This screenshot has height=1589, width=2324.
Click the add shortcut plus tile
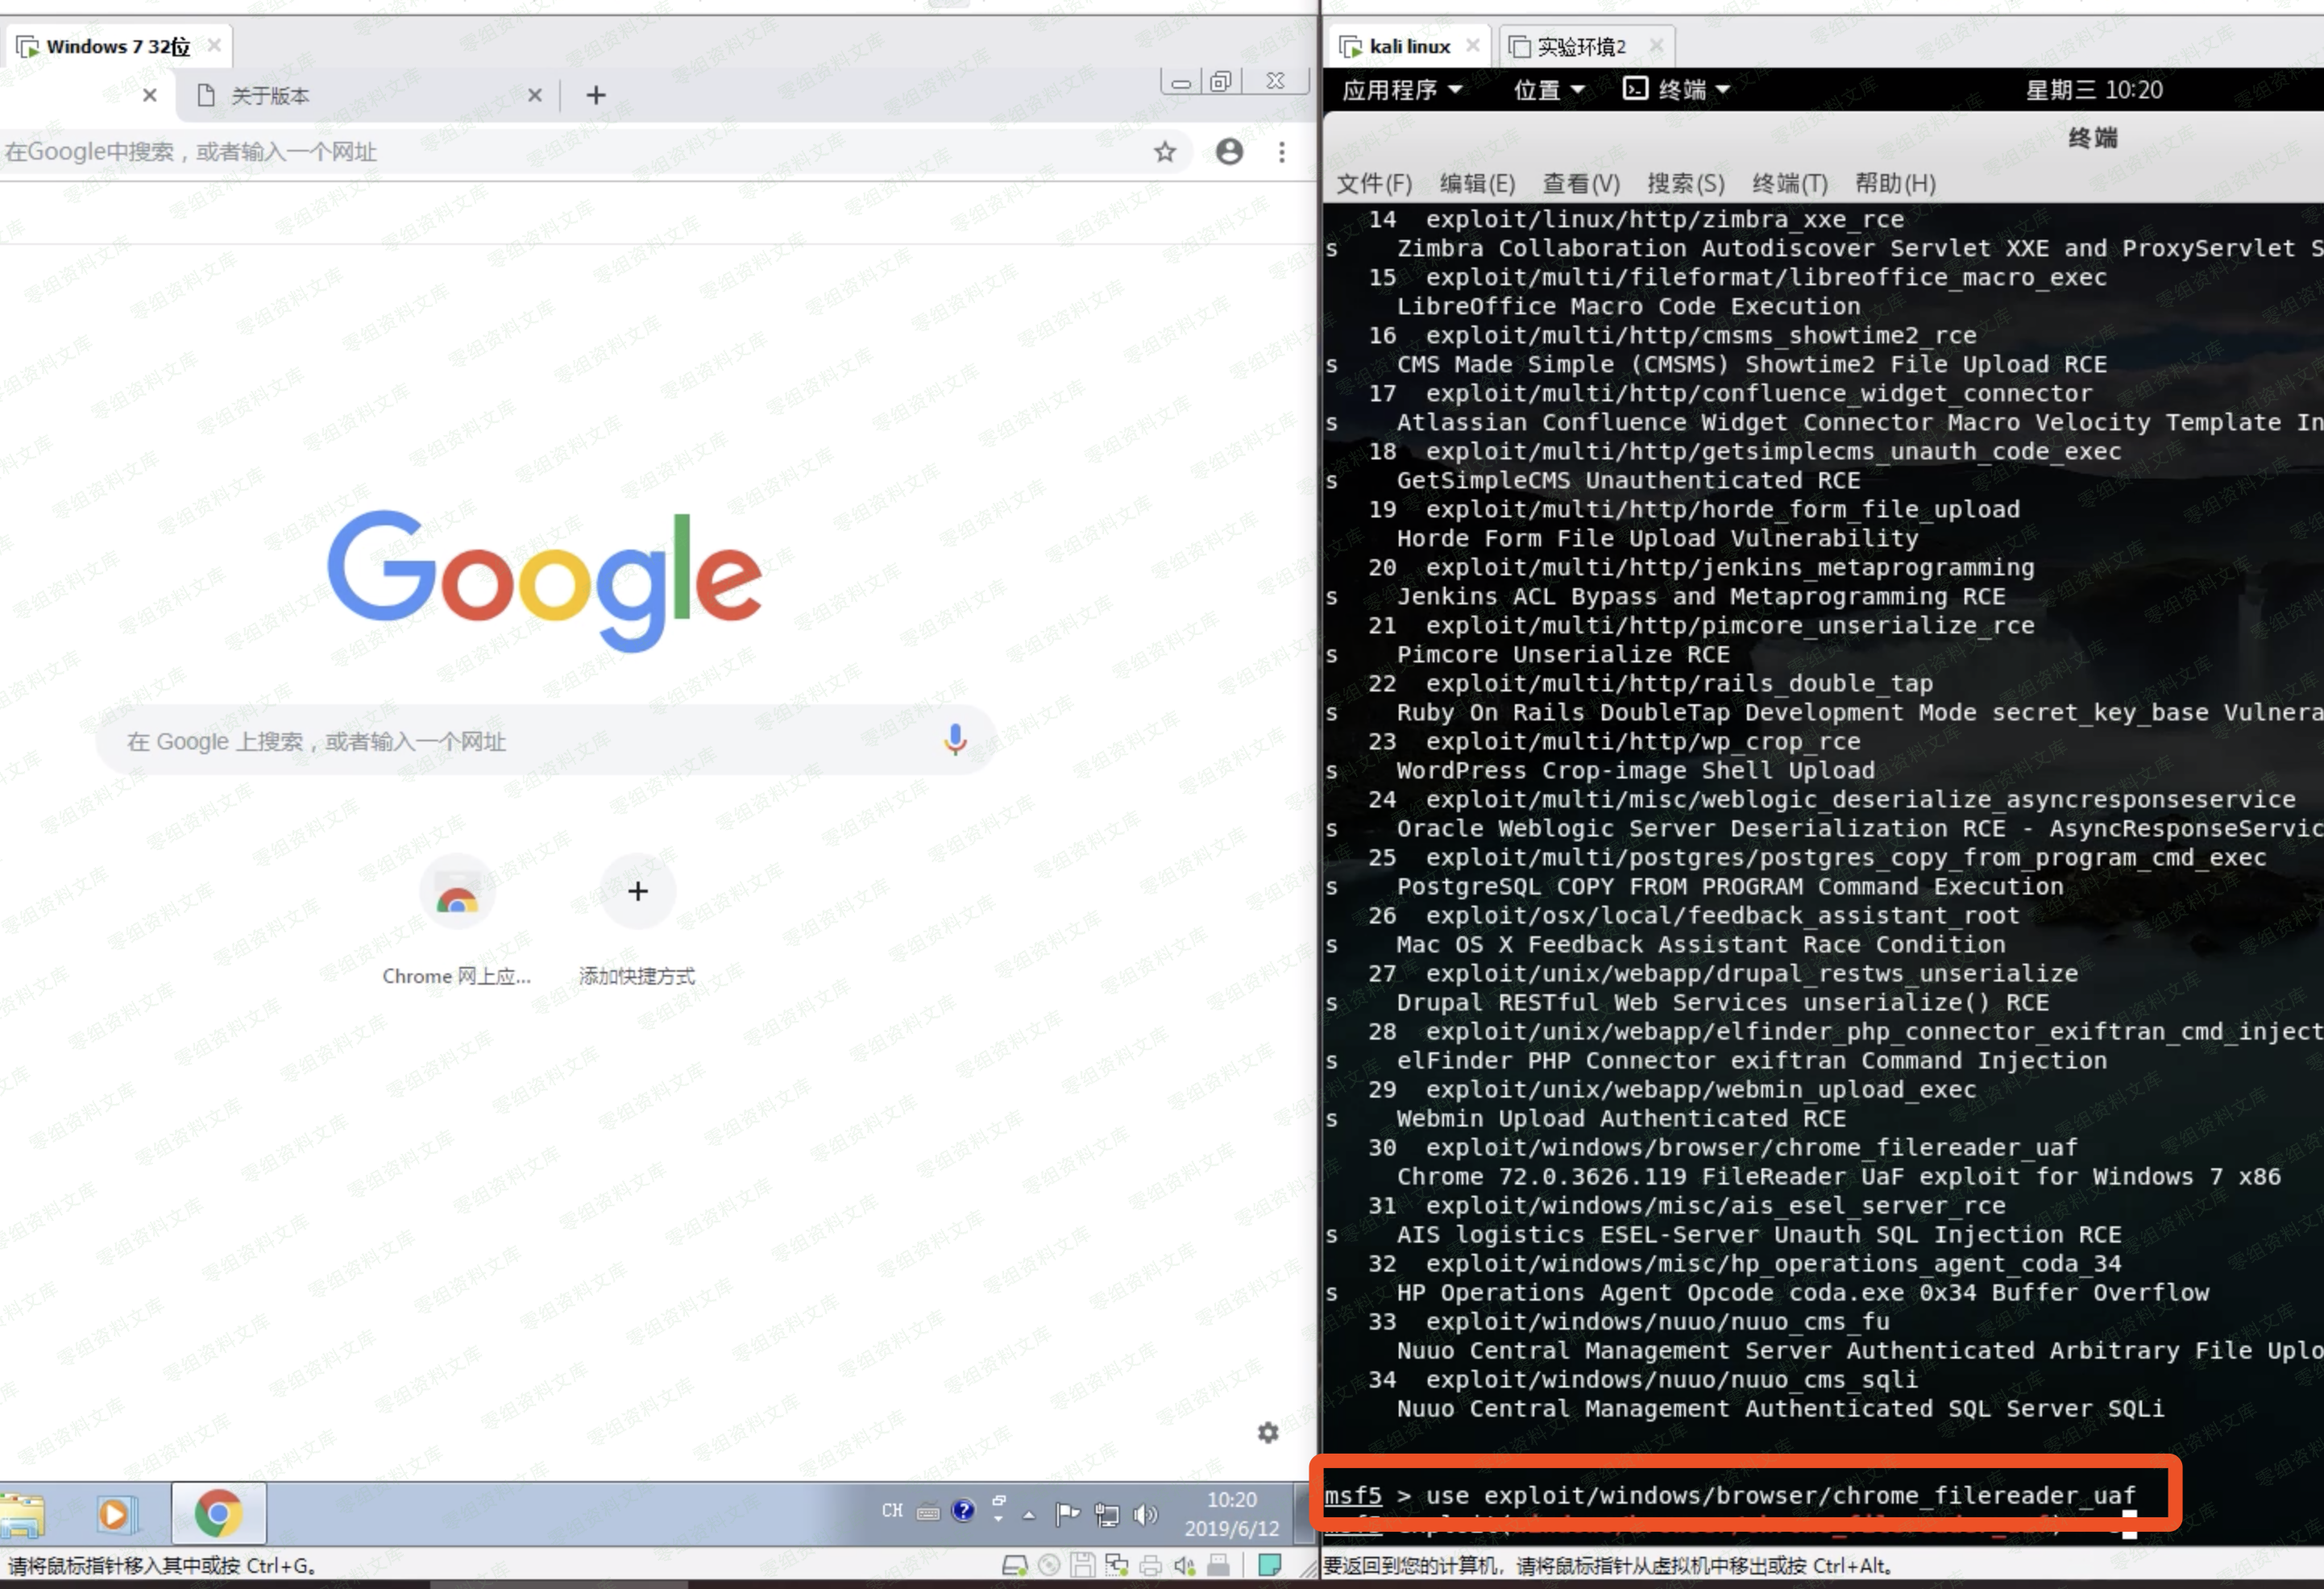click(x=637, y=891)
